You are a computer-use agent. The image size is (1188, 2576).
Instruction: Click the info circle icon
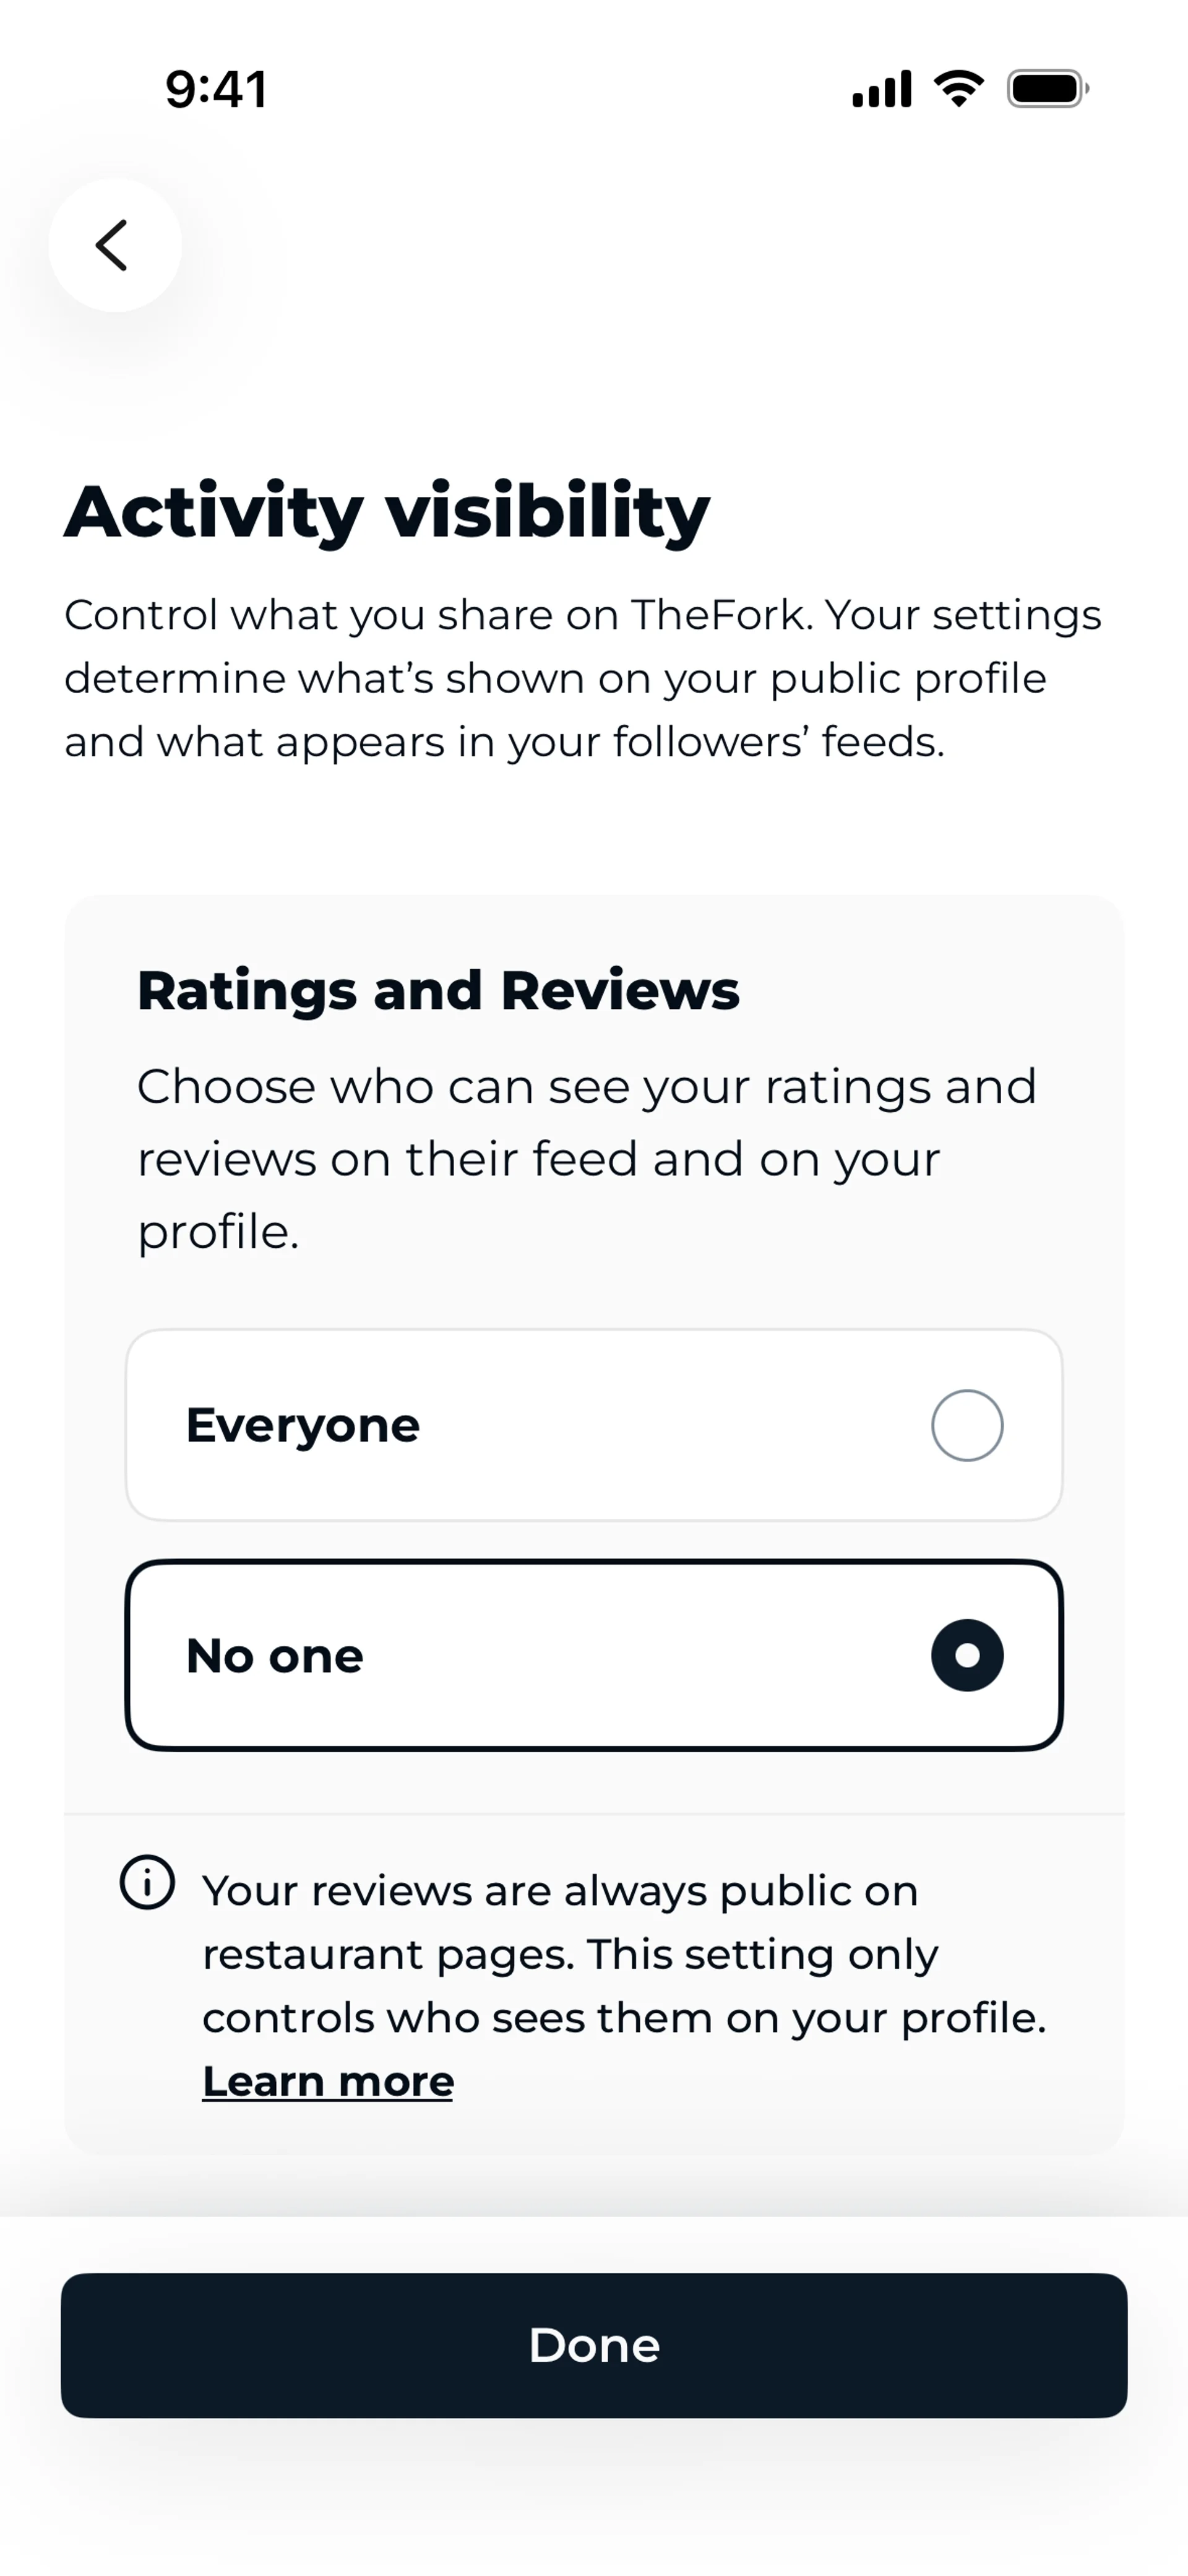point(147,1883)
